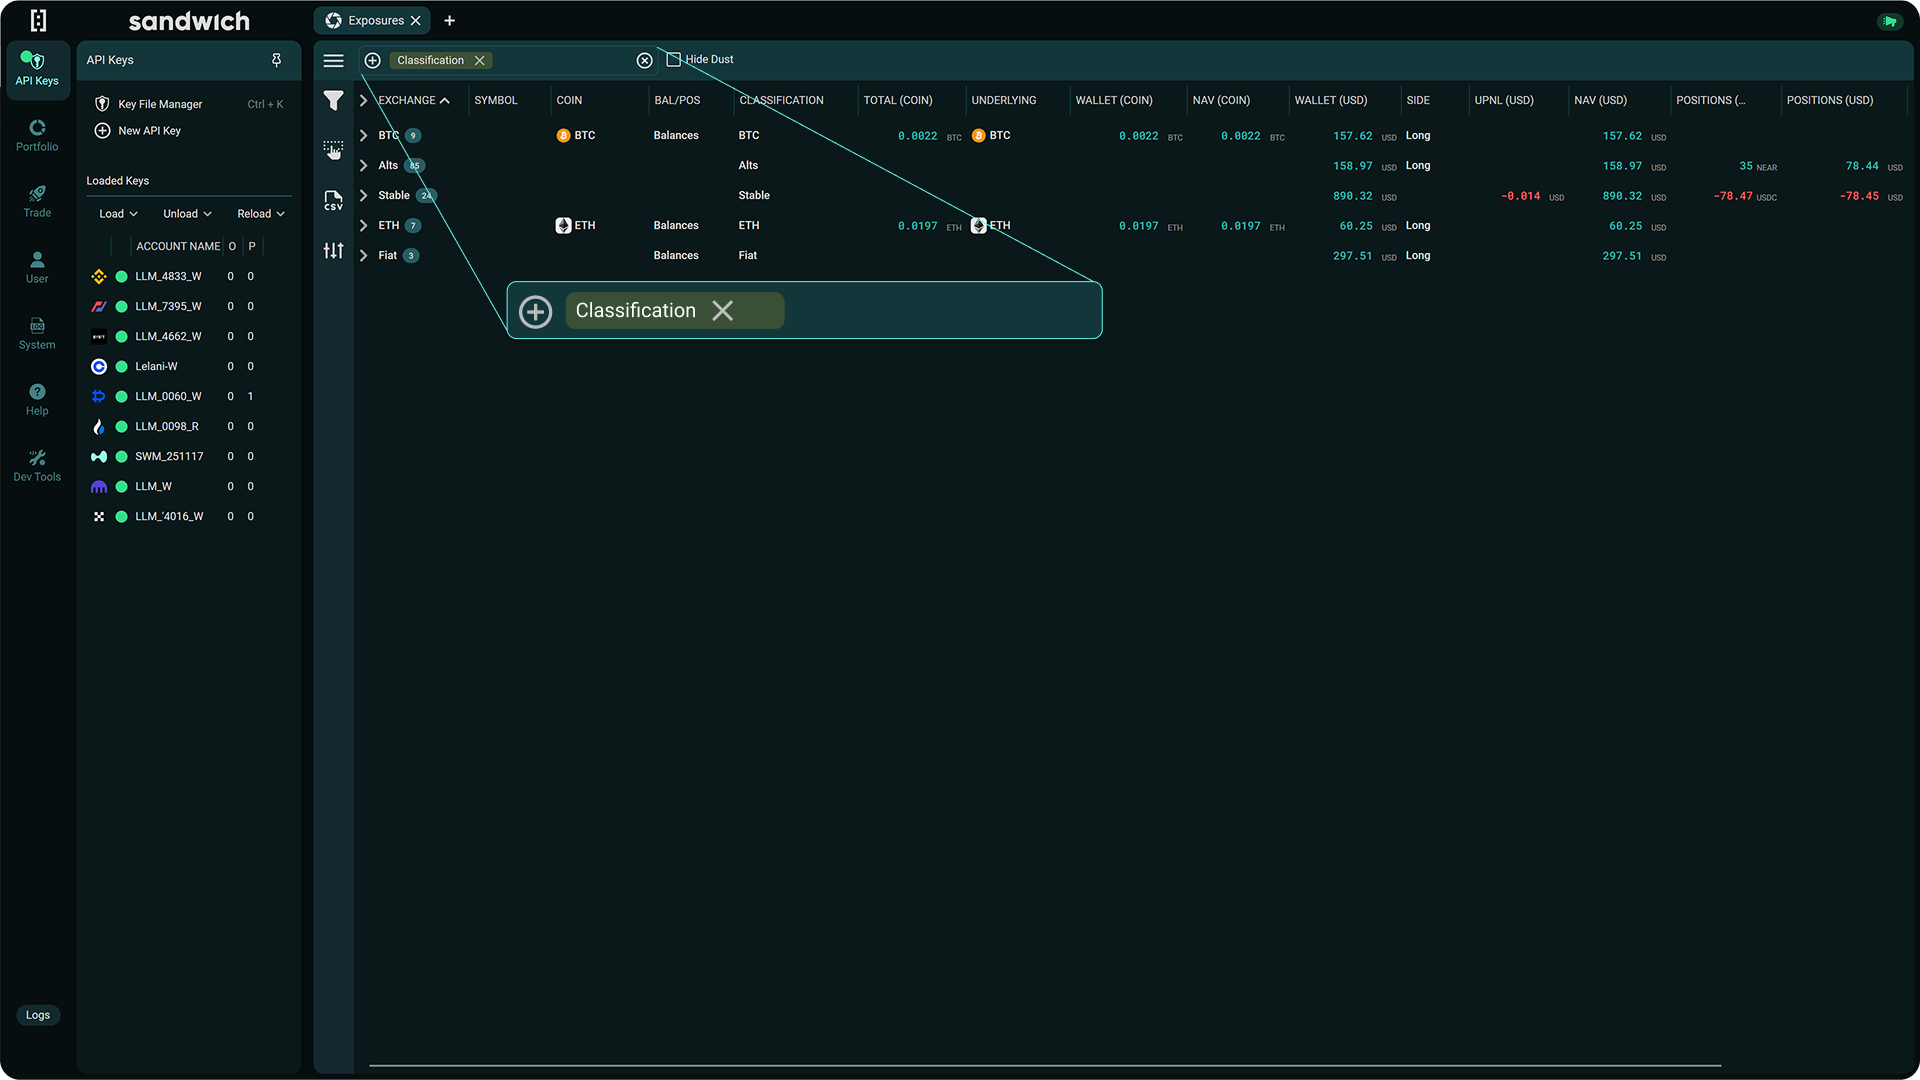The image size is (1920, 1080).
Task: Expand the Alts row in the table
Action: click(x=363, y=165)
